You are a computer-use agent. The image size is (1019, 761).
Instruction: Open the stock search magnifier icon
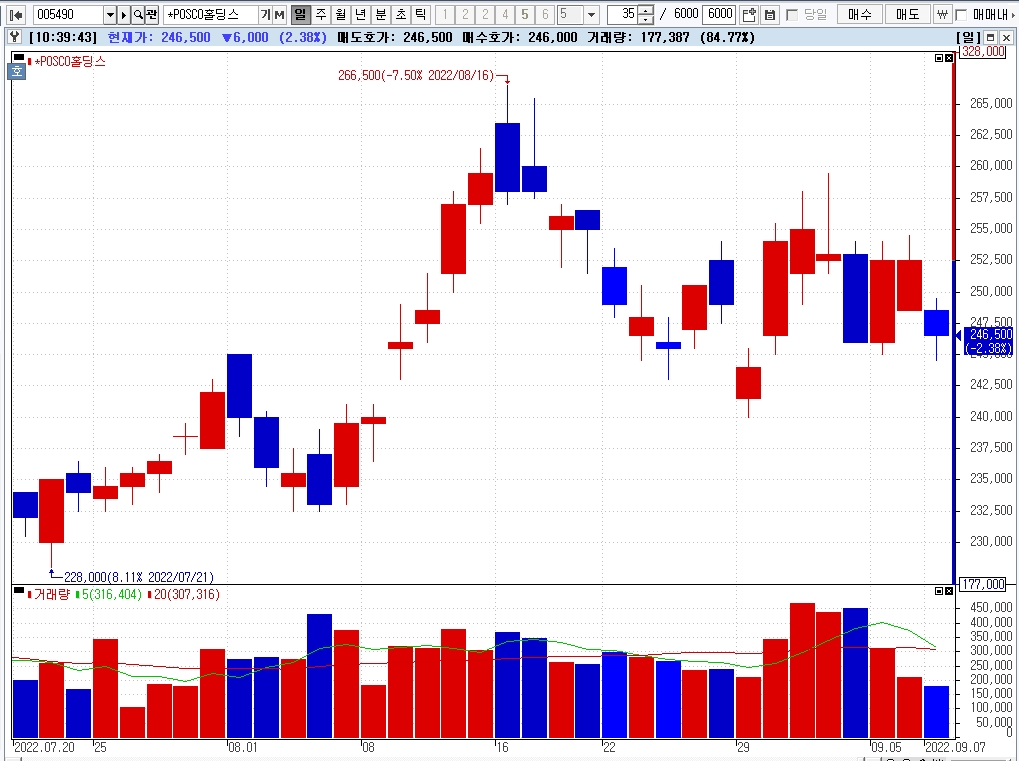(x=138, y=14)
